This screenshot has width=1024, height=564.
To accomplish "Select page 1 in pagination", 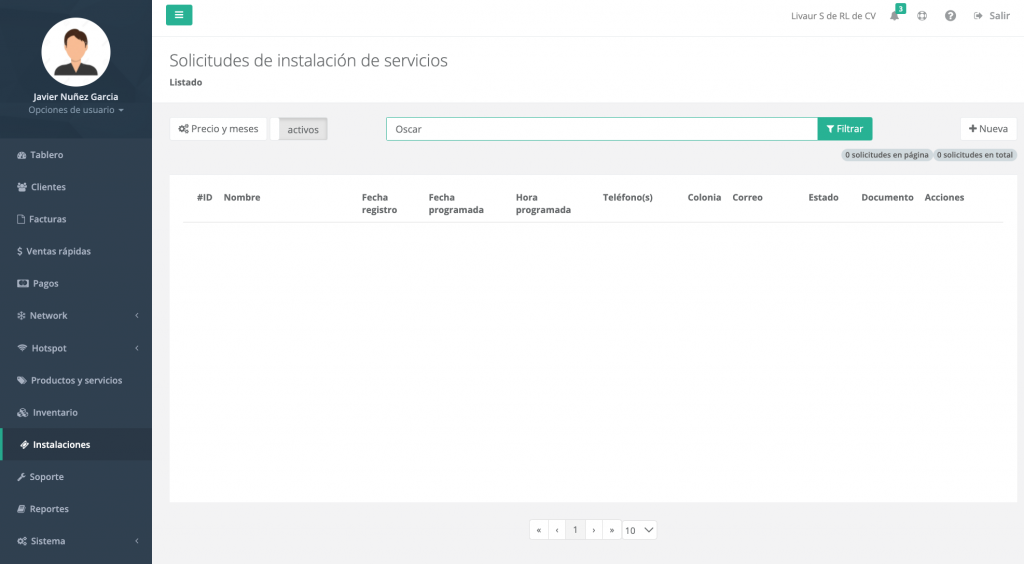I will pyautogui.click(x=575, y=530).
